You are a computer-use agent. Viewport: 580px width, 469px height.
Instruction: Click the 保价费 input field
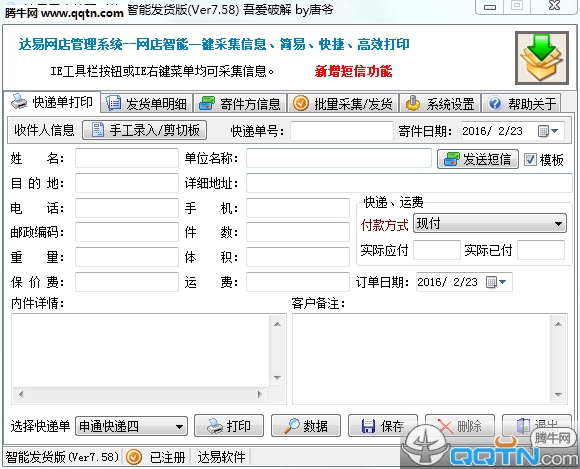click(x=127, y=282)
